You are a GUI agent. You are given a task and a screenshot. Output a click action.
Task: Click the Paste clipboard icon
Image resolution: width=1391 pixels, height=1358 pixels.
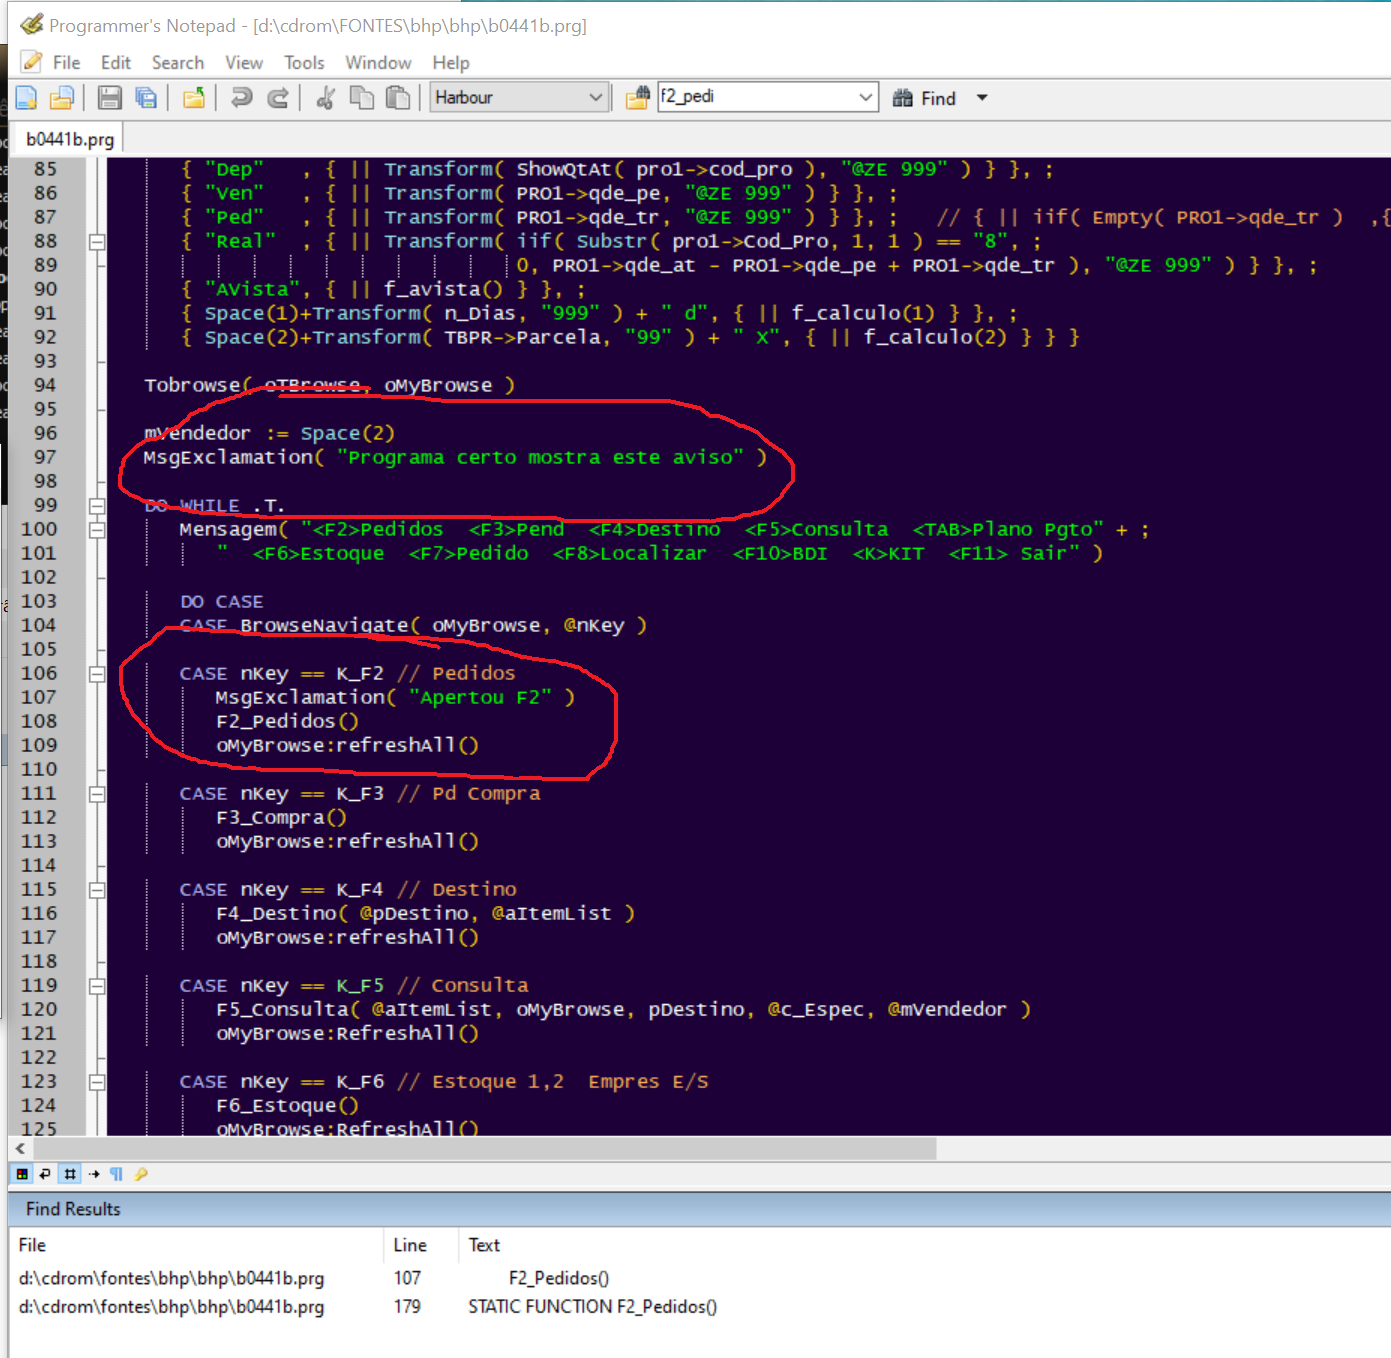click(x=398, y=98)
